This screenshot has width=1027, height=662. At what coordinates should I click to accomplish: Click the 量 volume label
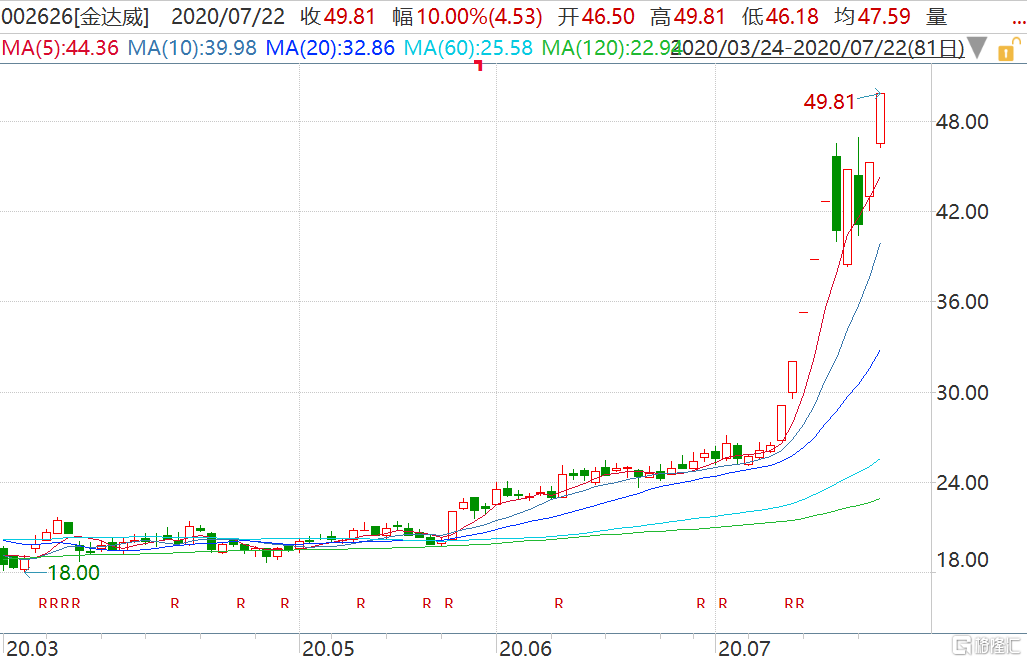click(937, 17)
